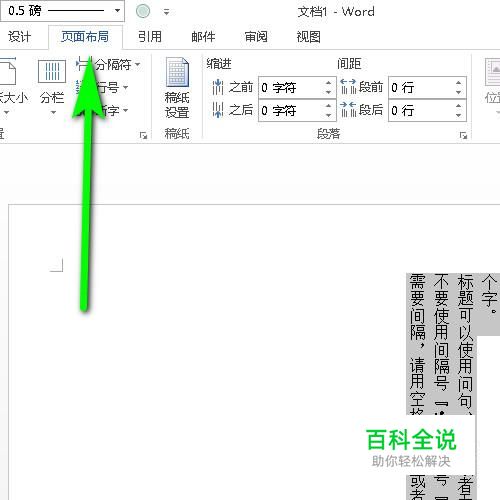Viewport: 500px width, 500px height.
Task: Click the 段后 spacing icon
Action: [348, 109]
